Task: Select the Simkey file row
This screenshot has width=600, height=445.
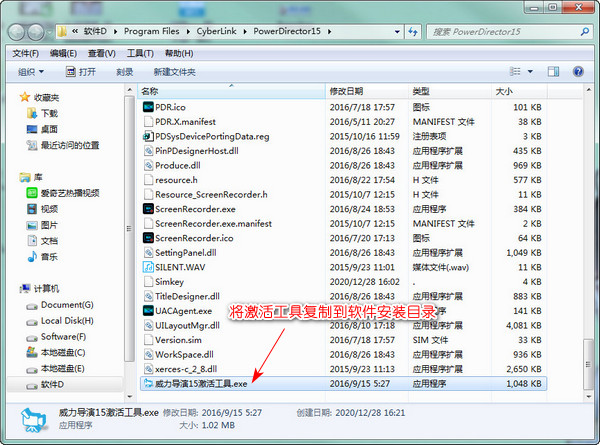Action: click(x=344, y=282)
